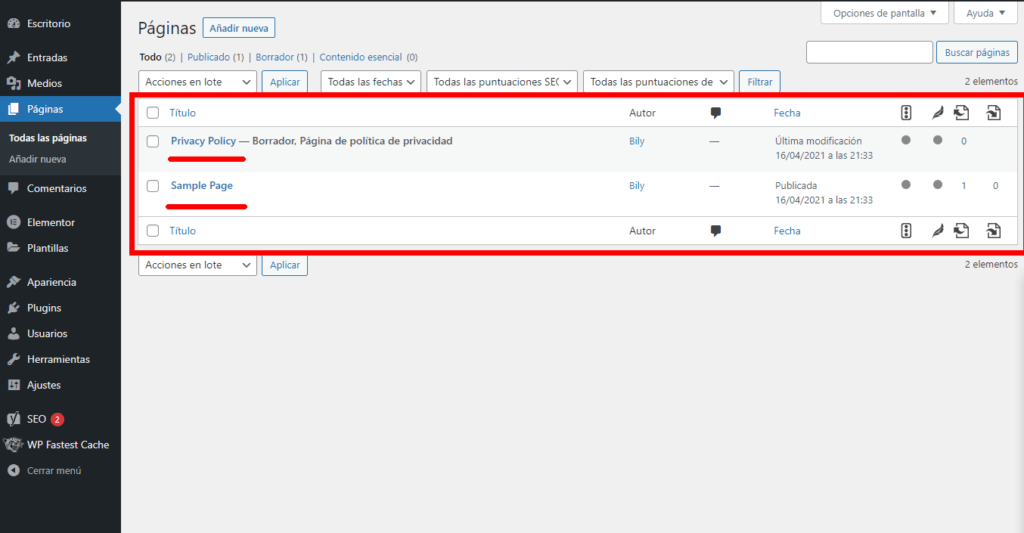
Task: Open Todas las páginas submenu item
Action: pos(48,138)
